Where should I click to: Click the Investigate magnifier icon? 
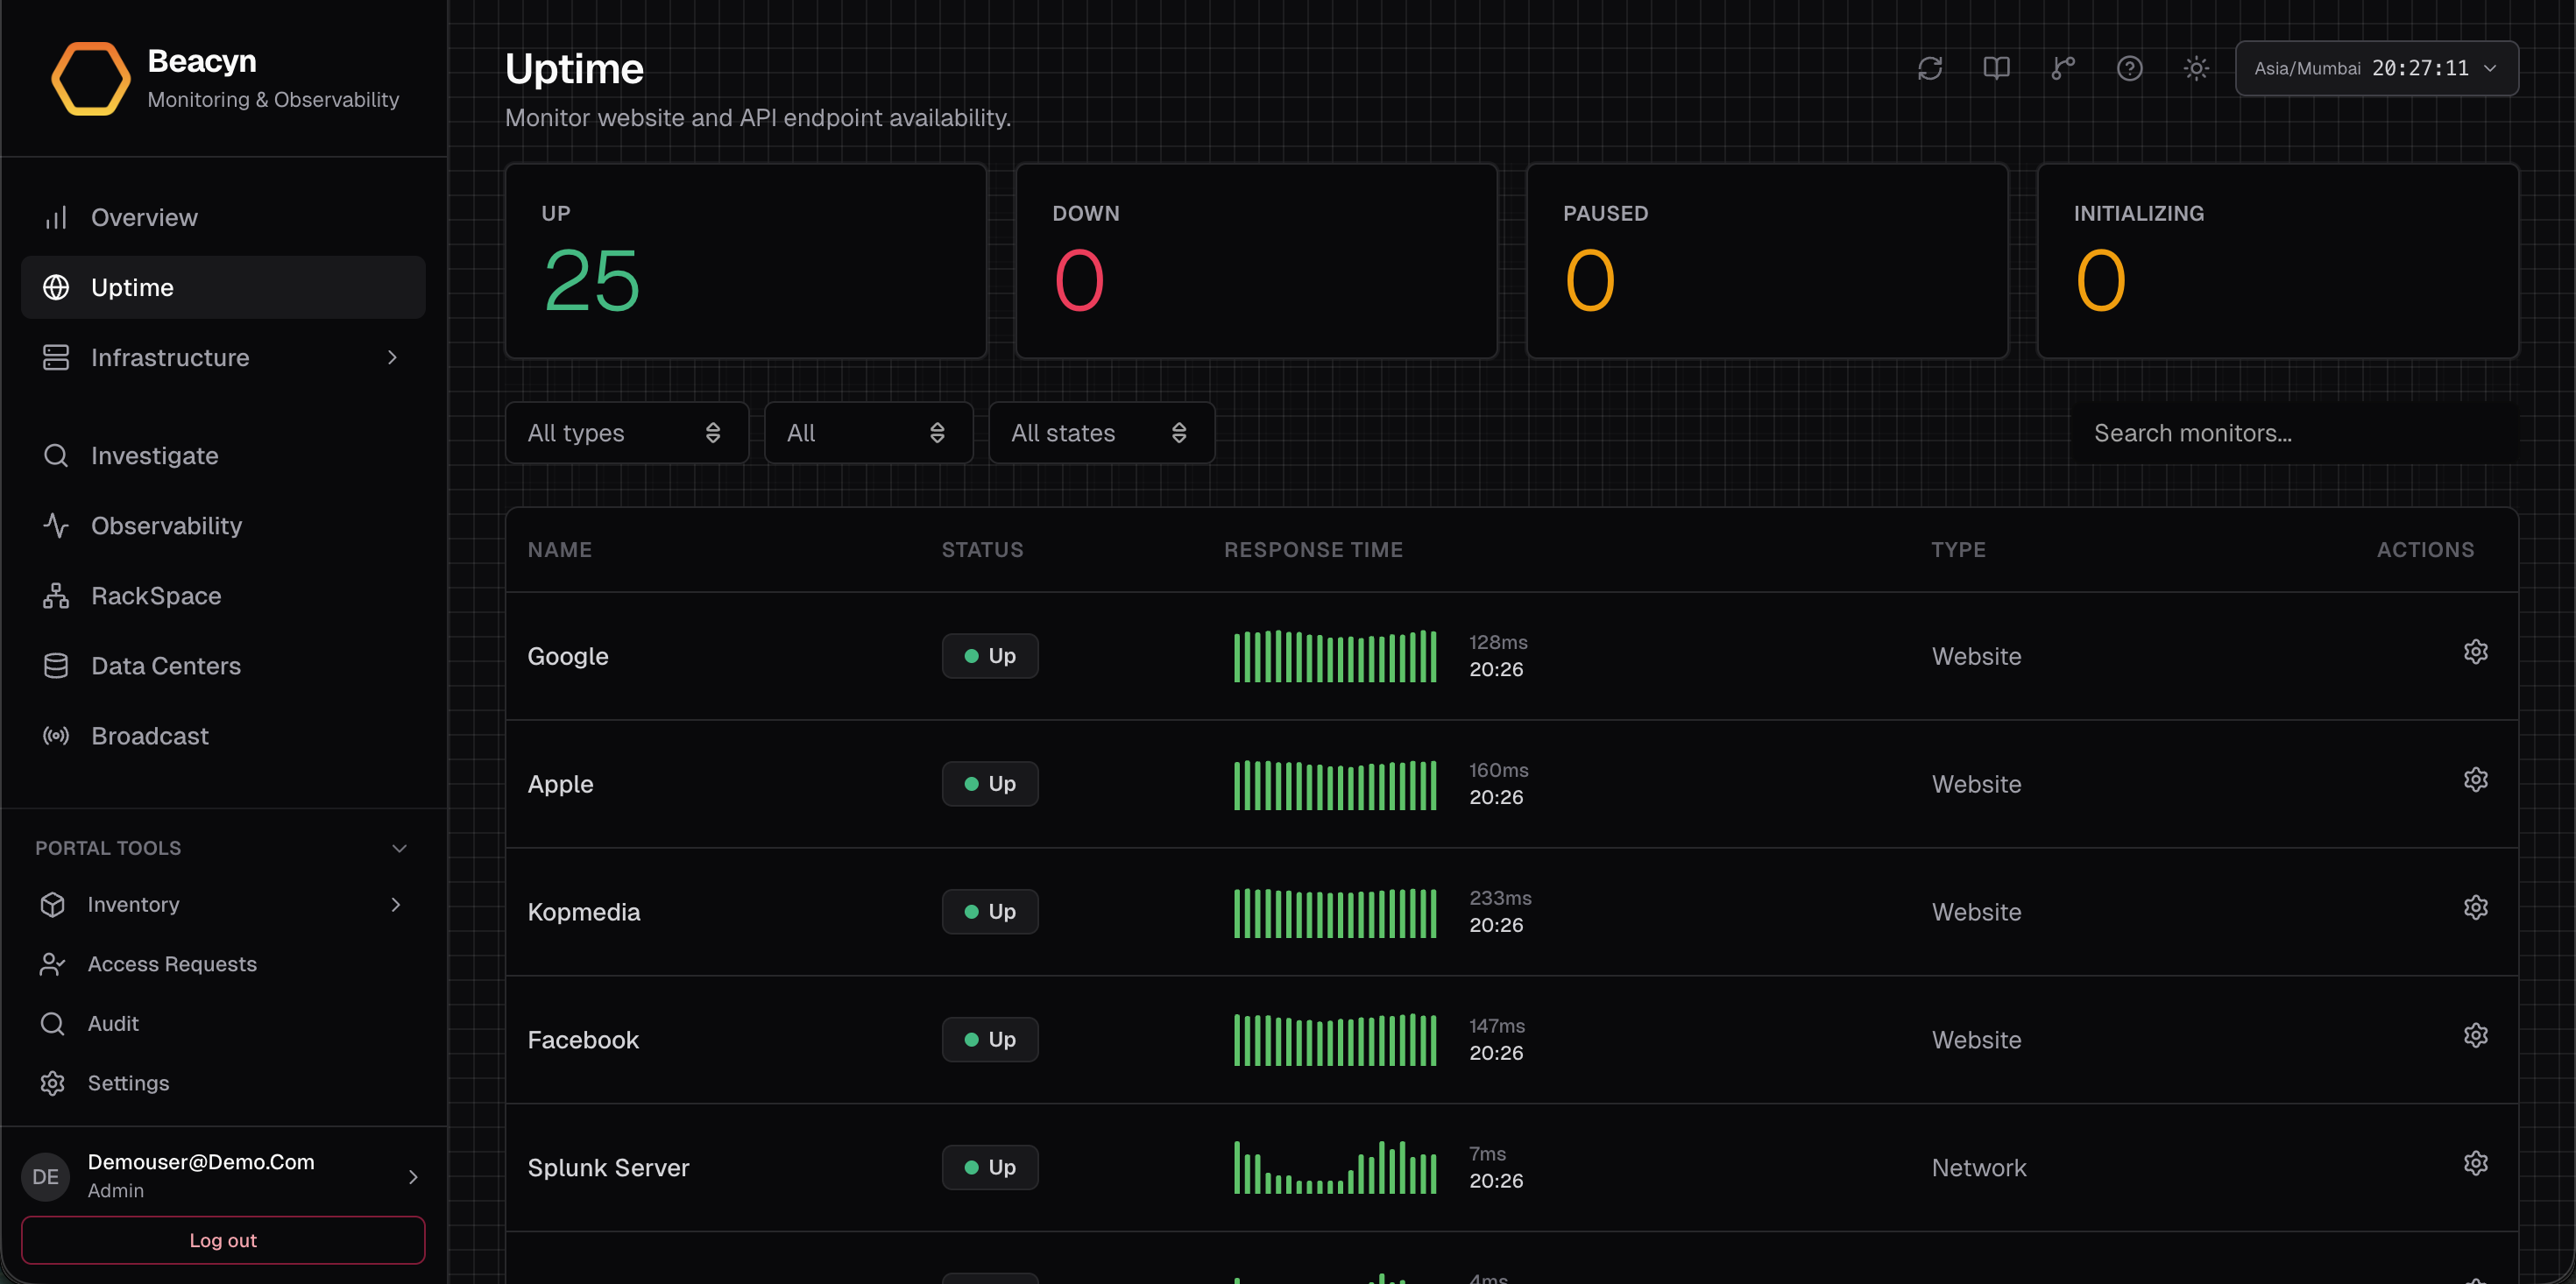56,455
